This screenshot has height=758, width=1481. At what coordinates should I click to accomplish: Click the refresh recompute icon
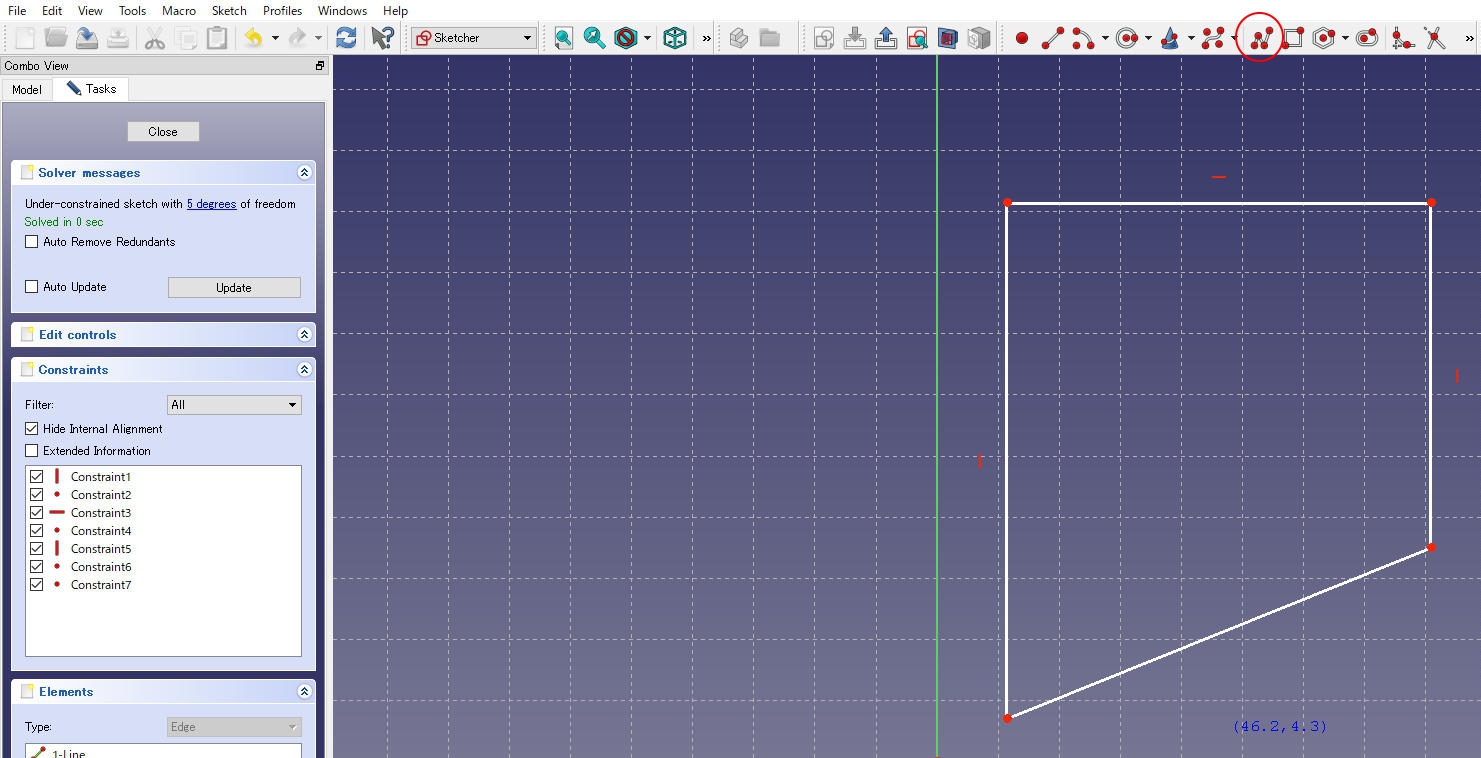point(346,38)
